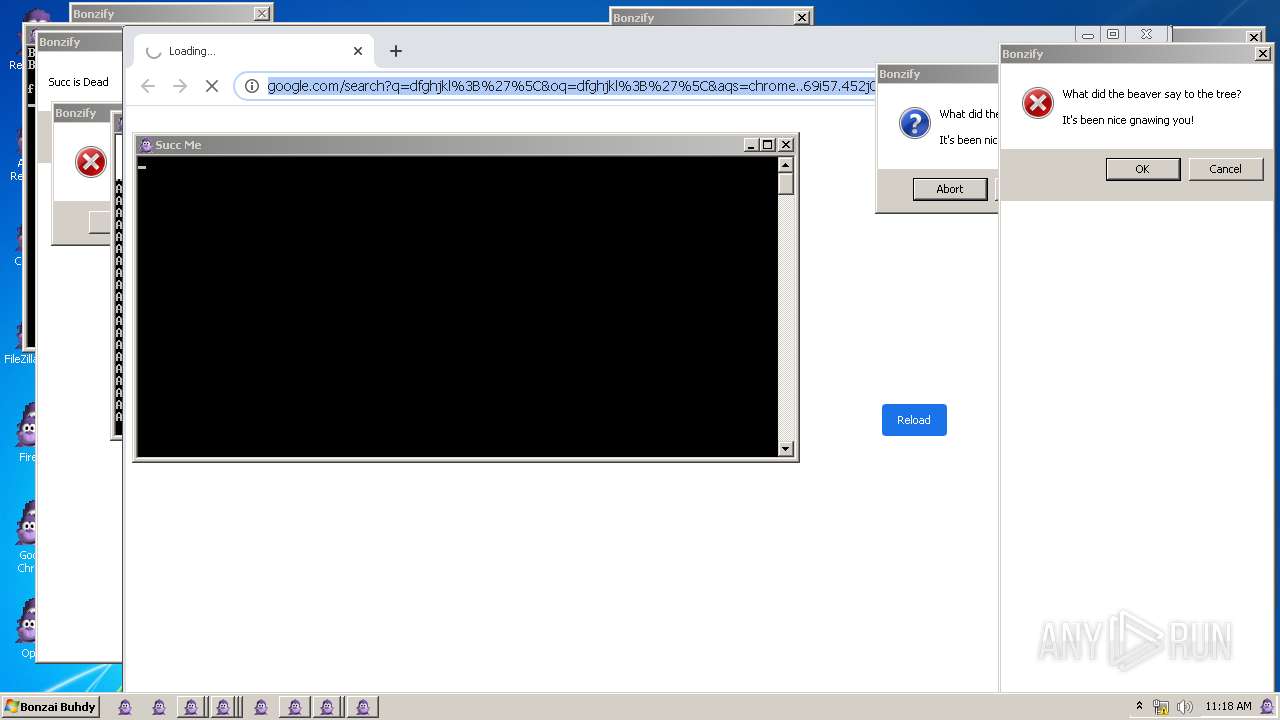This screenshot has height=720, width=1280.
Task: Click the Succ Me scrollbar down arrow
Action: [x=786, y=449]
